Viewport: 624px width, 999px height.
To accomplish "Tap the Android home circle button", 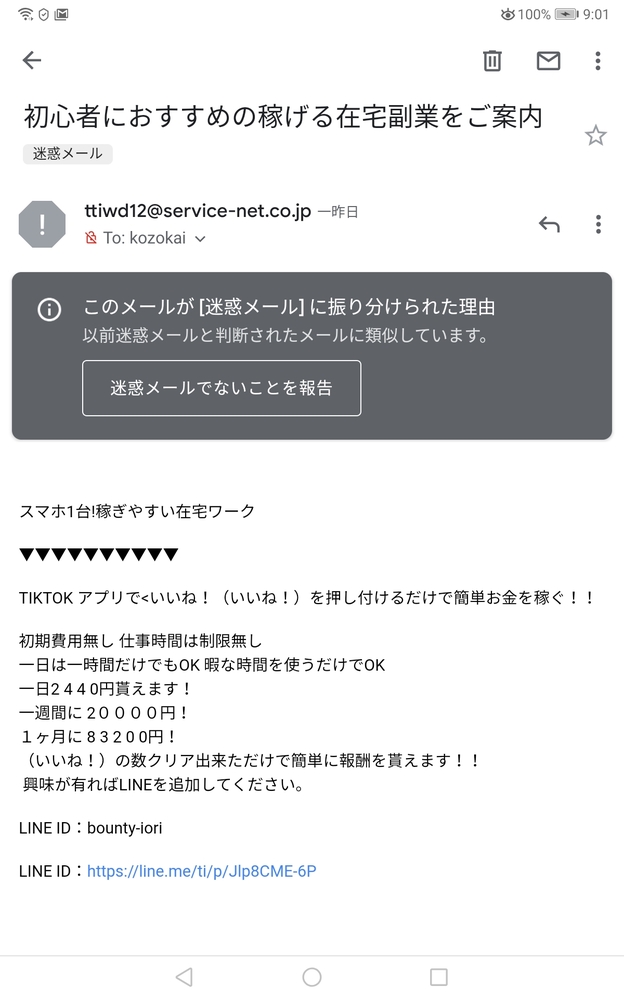I will [312, 977].
